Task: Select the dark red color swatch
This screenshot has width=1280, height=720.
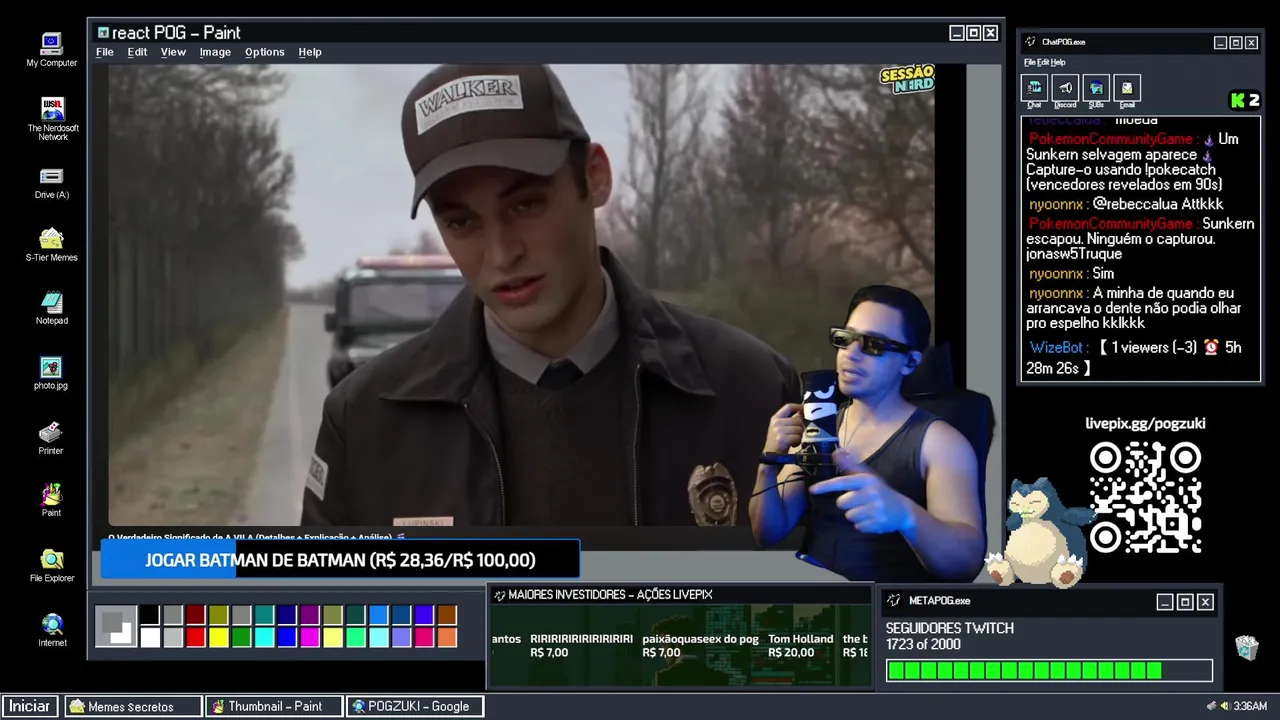Action: [195, 615]
